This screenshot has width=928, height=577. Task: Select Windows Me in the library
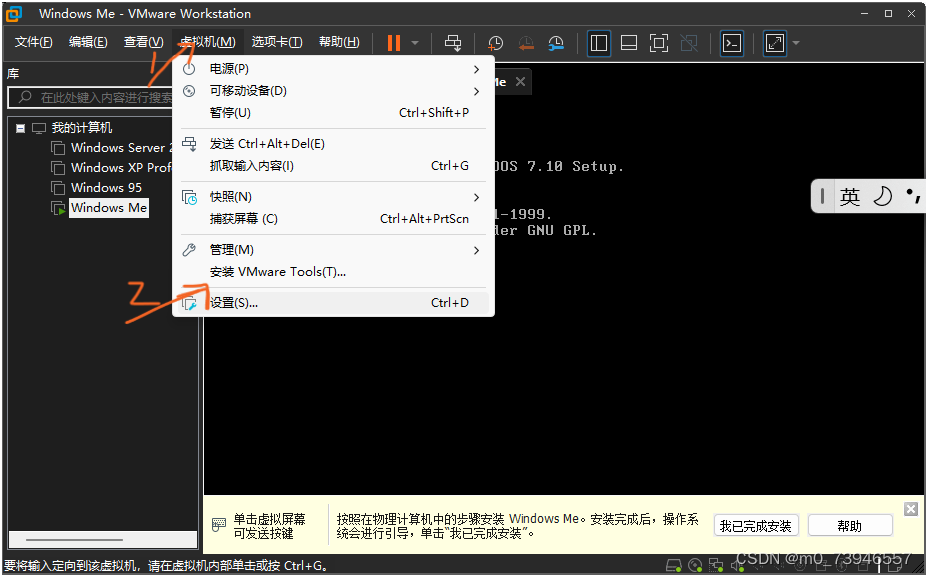click(x=109, y=208)
